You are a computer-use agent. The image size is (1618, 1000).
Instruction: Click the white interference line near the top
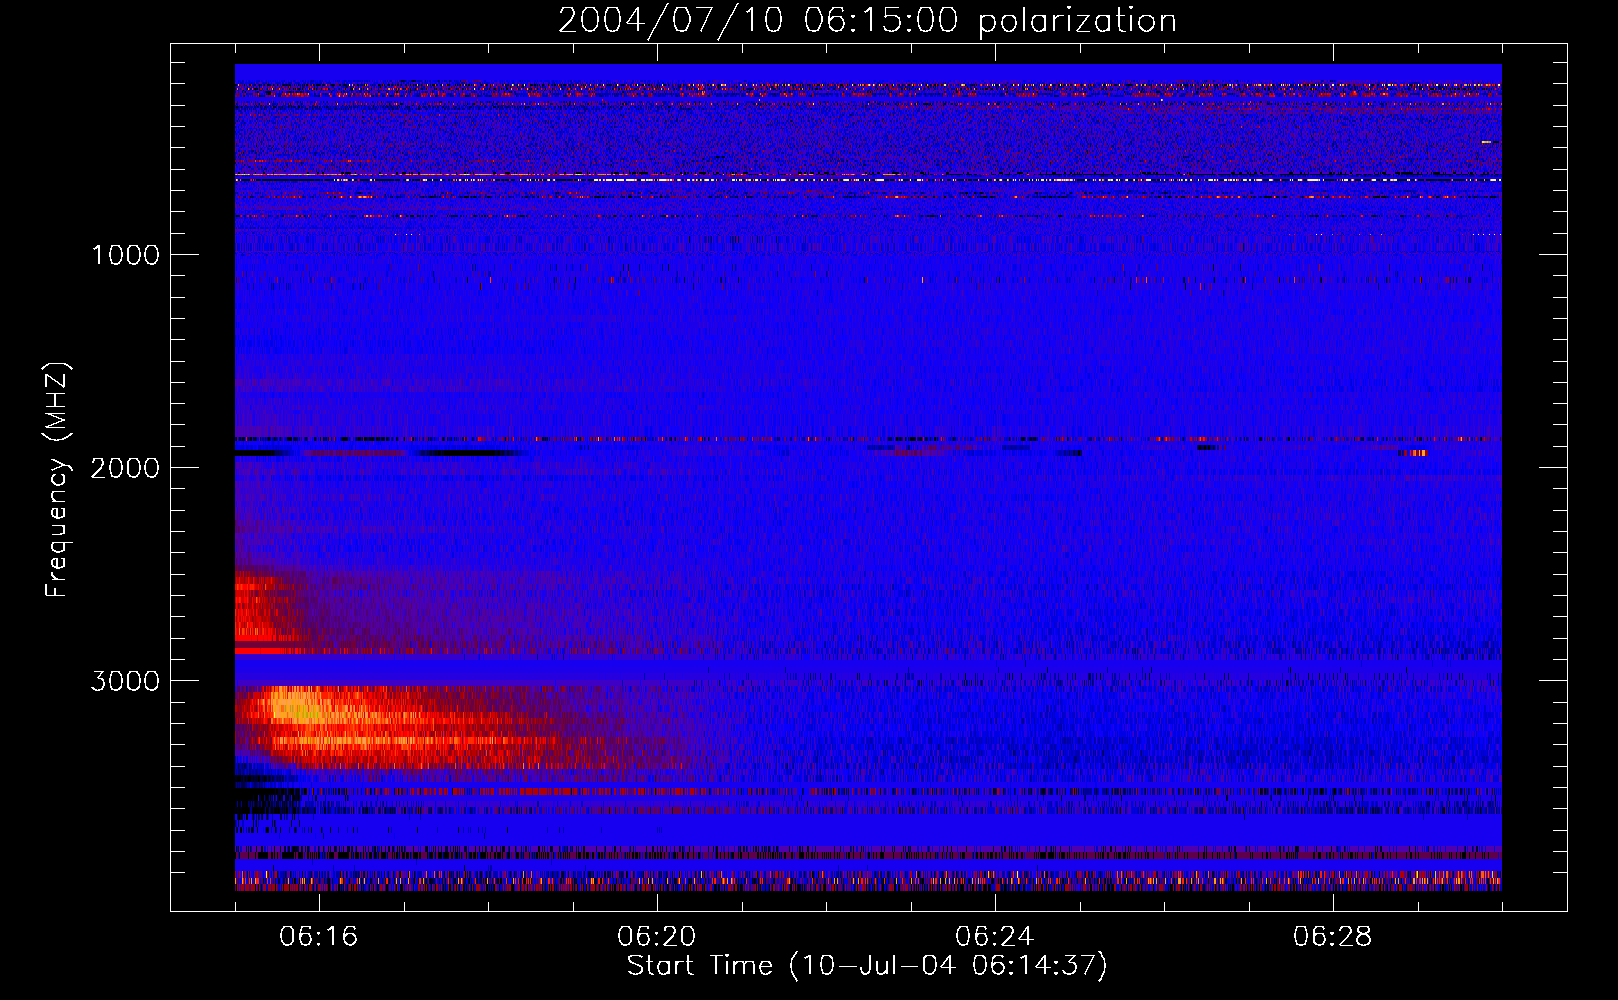pyautogui.click(x=868, y=179)
